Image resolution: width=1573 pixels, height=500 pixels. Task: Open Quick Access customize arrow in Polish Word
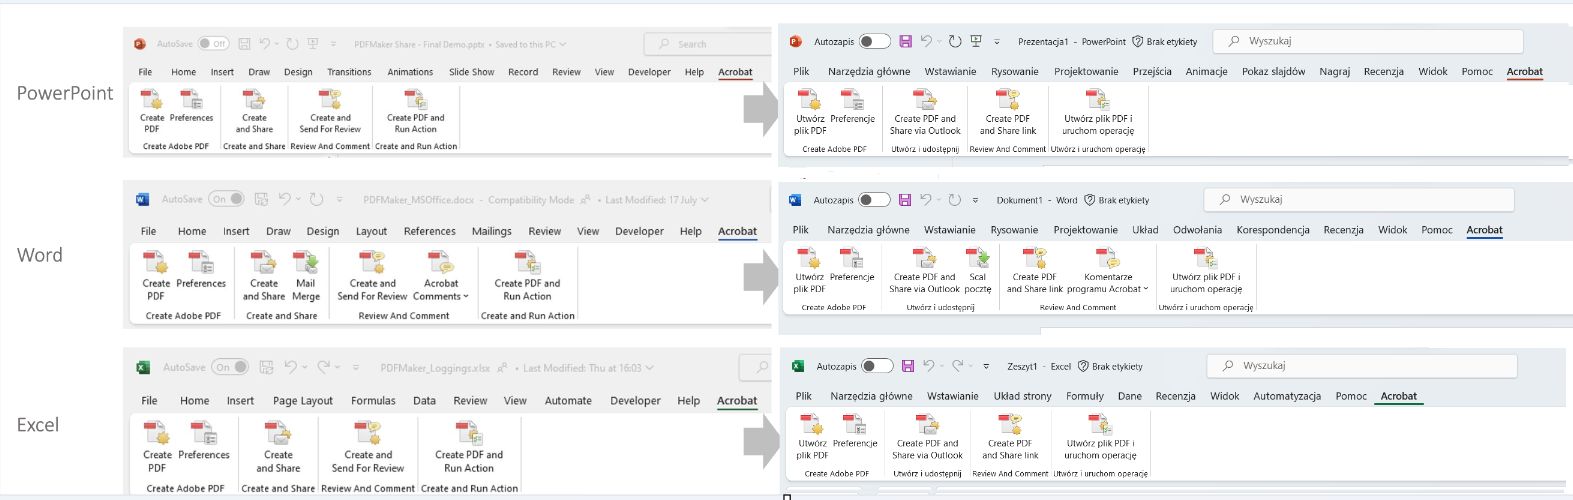[x=975, y=200]
